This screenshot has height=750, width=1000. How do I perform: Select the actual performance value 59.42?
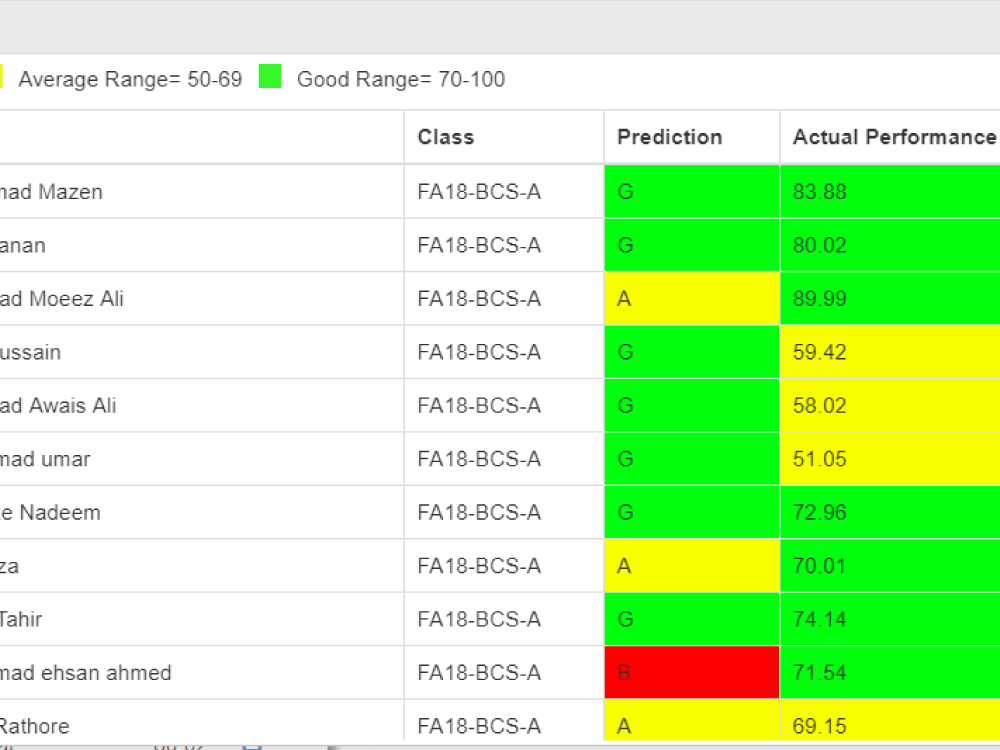coord(820,352)
